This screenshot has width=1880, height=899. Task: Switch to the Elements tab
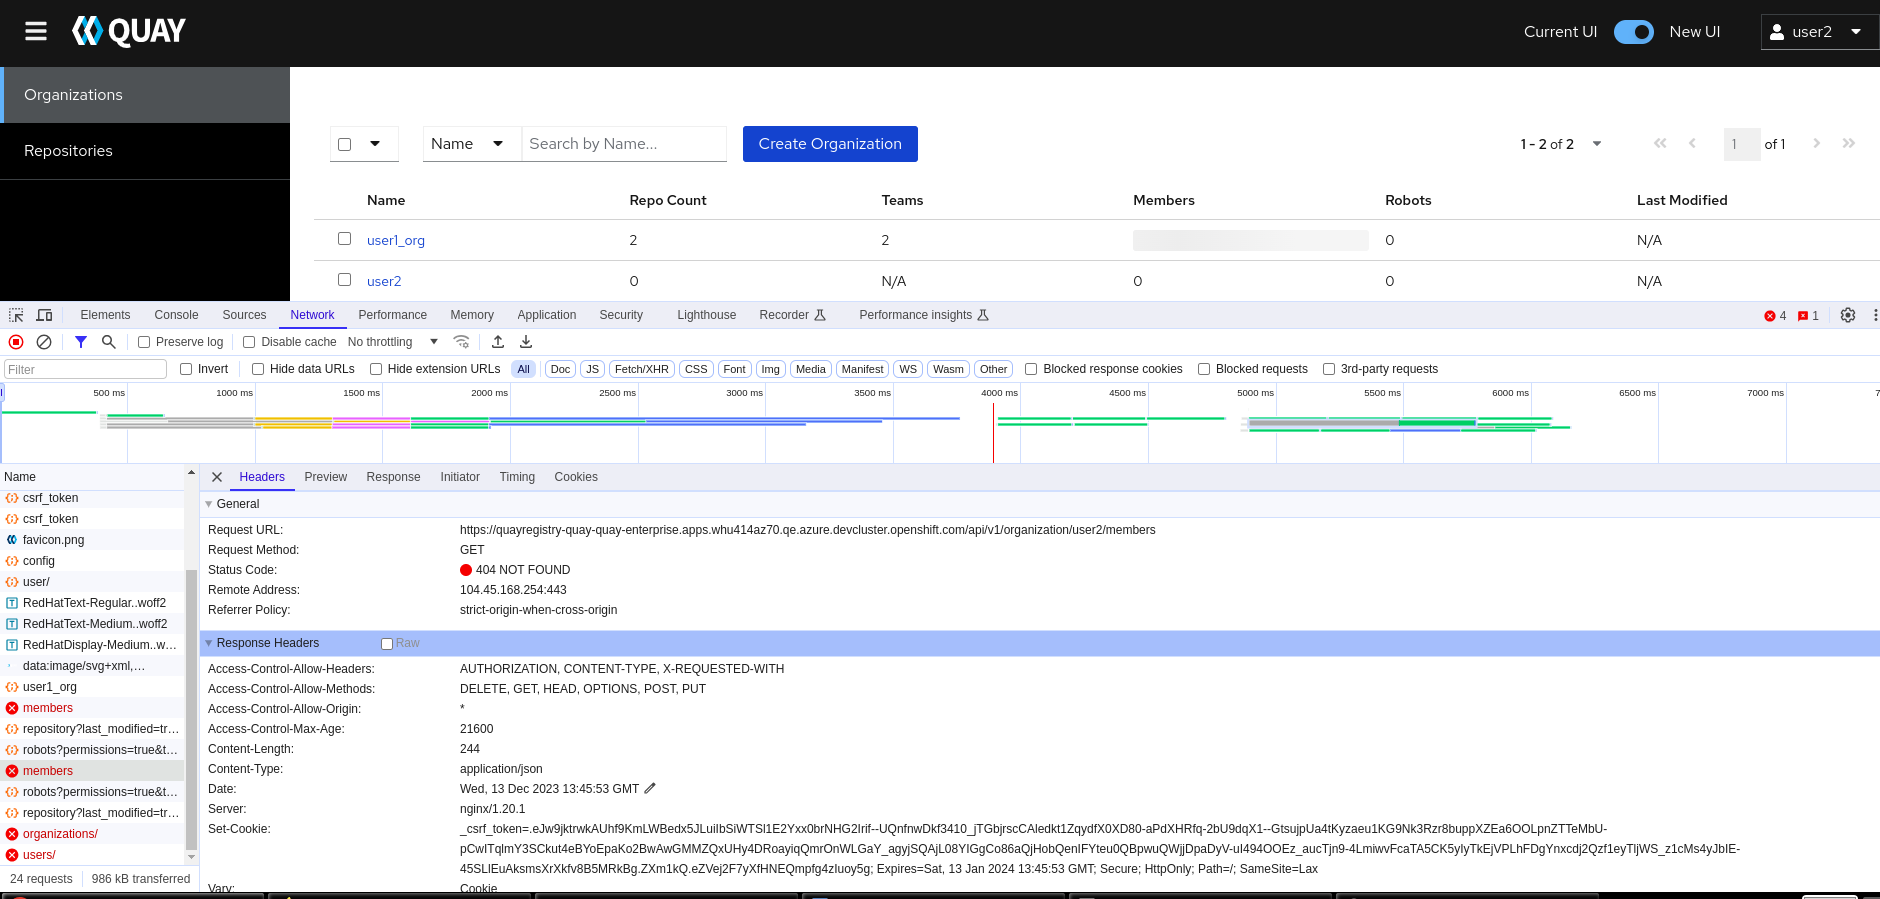(x=105, y=315)
